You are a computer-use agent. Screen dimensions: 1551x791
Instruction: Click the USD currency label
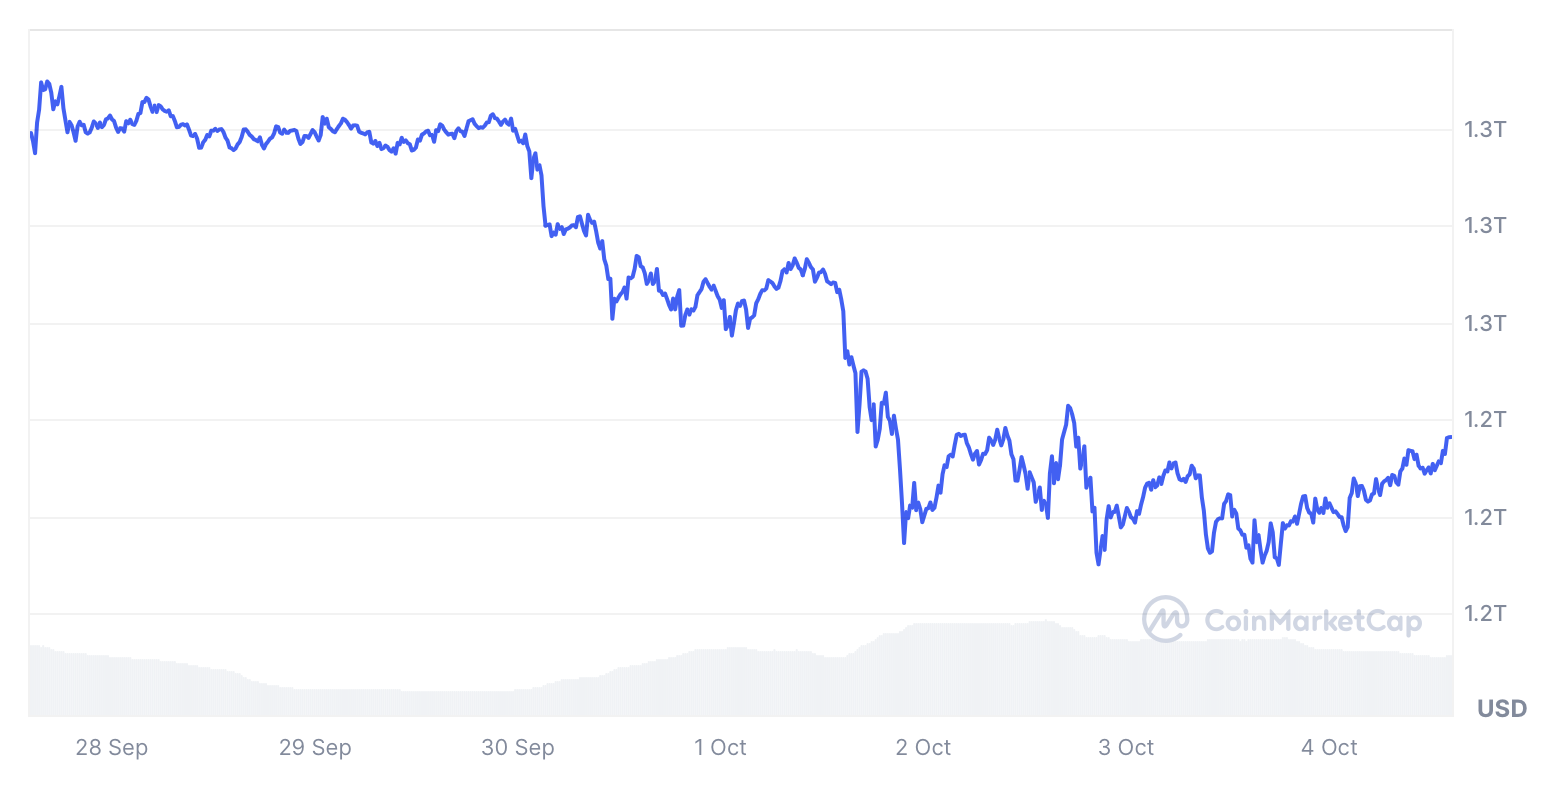pos(1502,709)
